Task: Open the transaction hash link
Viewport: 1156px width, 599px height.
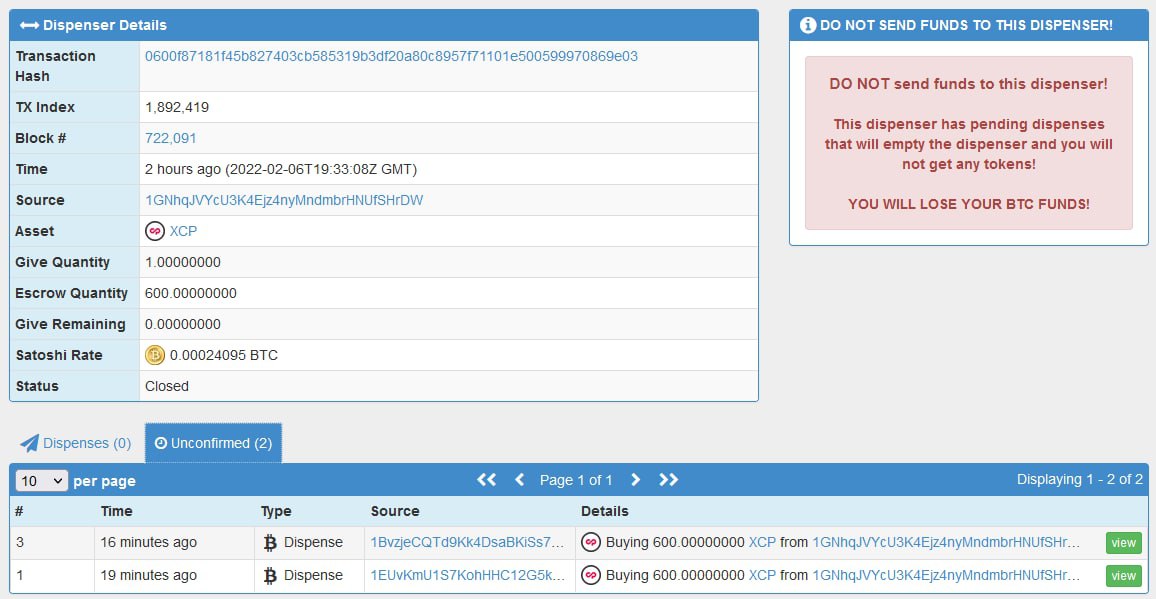Action: point(391,56)
